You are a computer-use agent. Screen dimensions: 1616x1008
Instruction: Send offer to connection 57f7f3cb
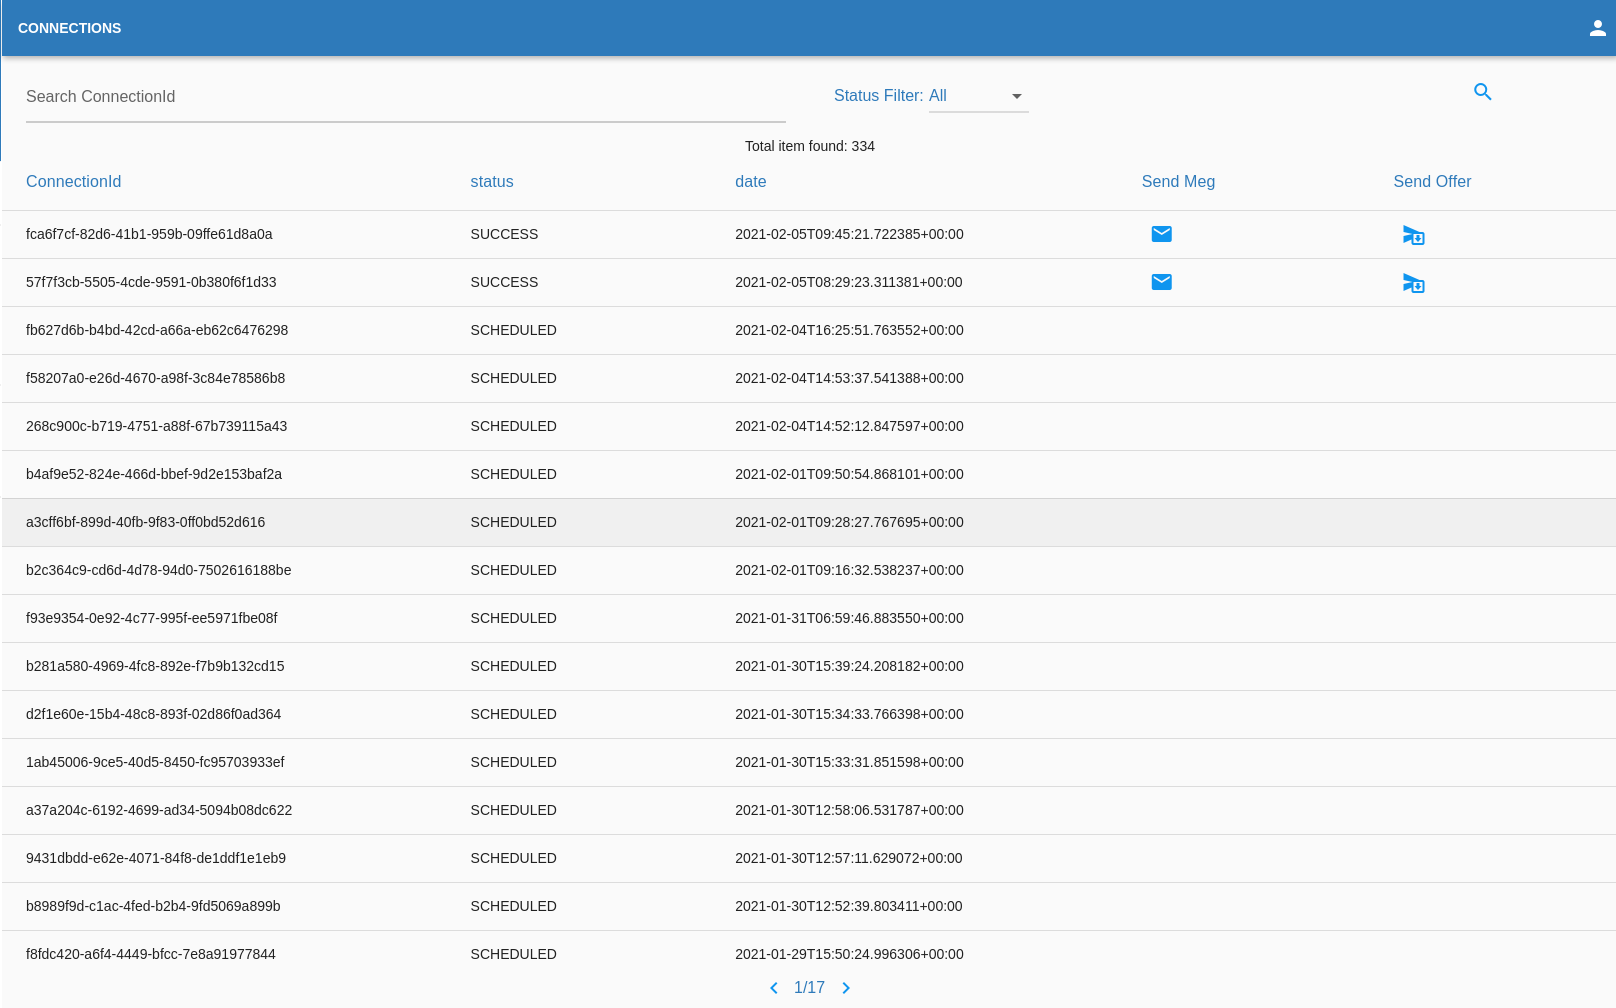(1413, 283)
